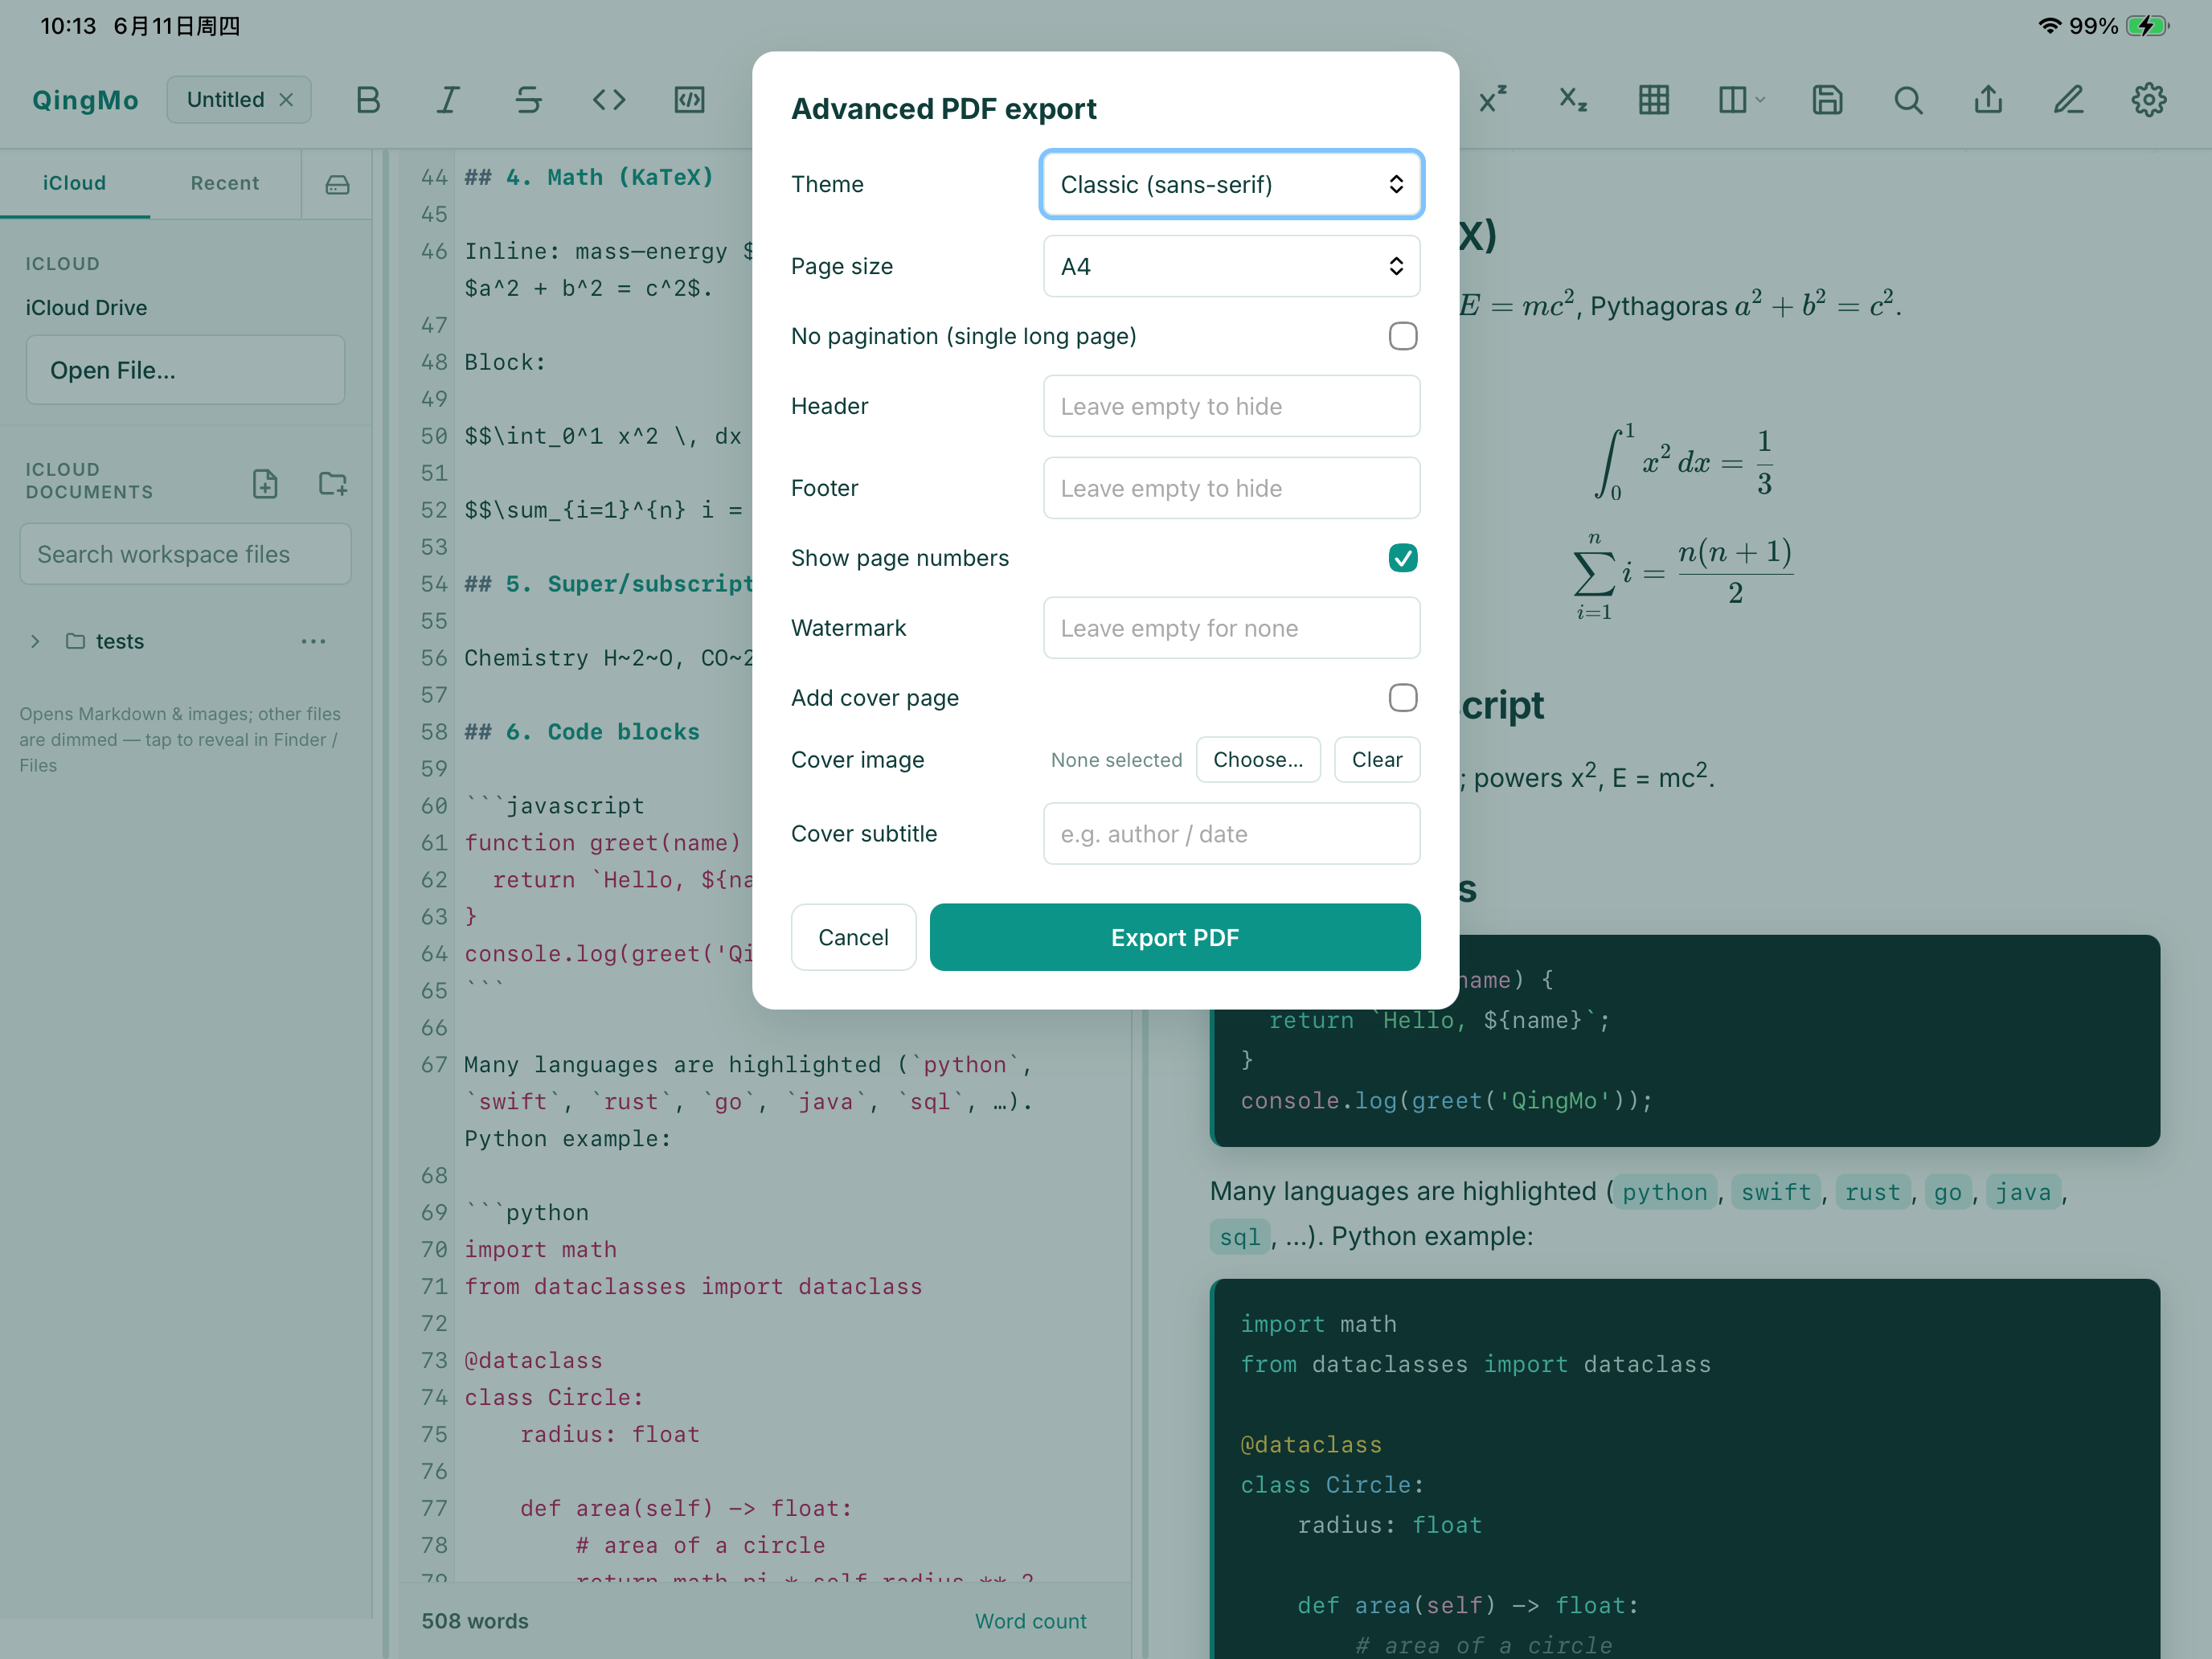Screen dimensions: 2212x1659
Task: Focus the Watermark input field
Action: click(1231, 628)
